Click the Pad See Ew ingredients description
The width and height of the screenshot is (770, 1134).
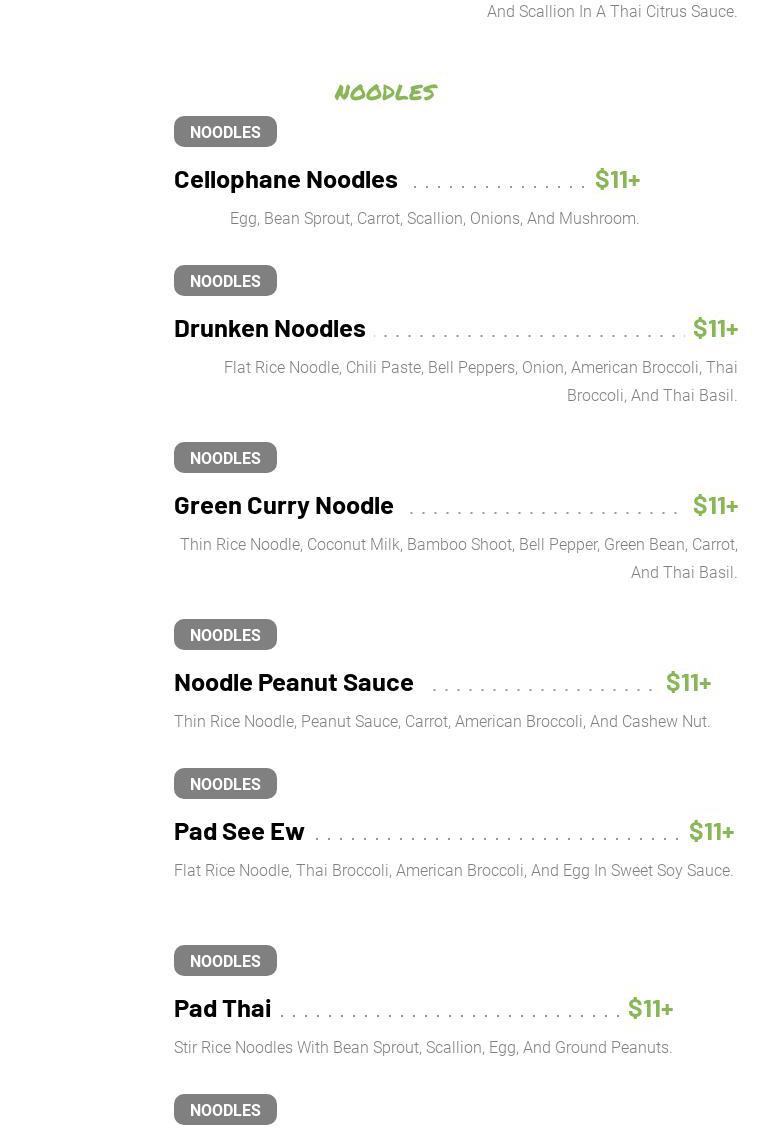[453, 871]
